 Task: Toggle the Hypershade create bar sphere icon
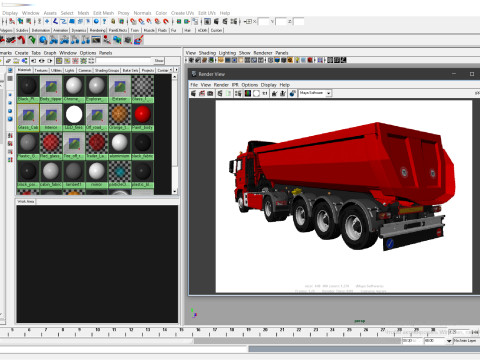[10, 70]
